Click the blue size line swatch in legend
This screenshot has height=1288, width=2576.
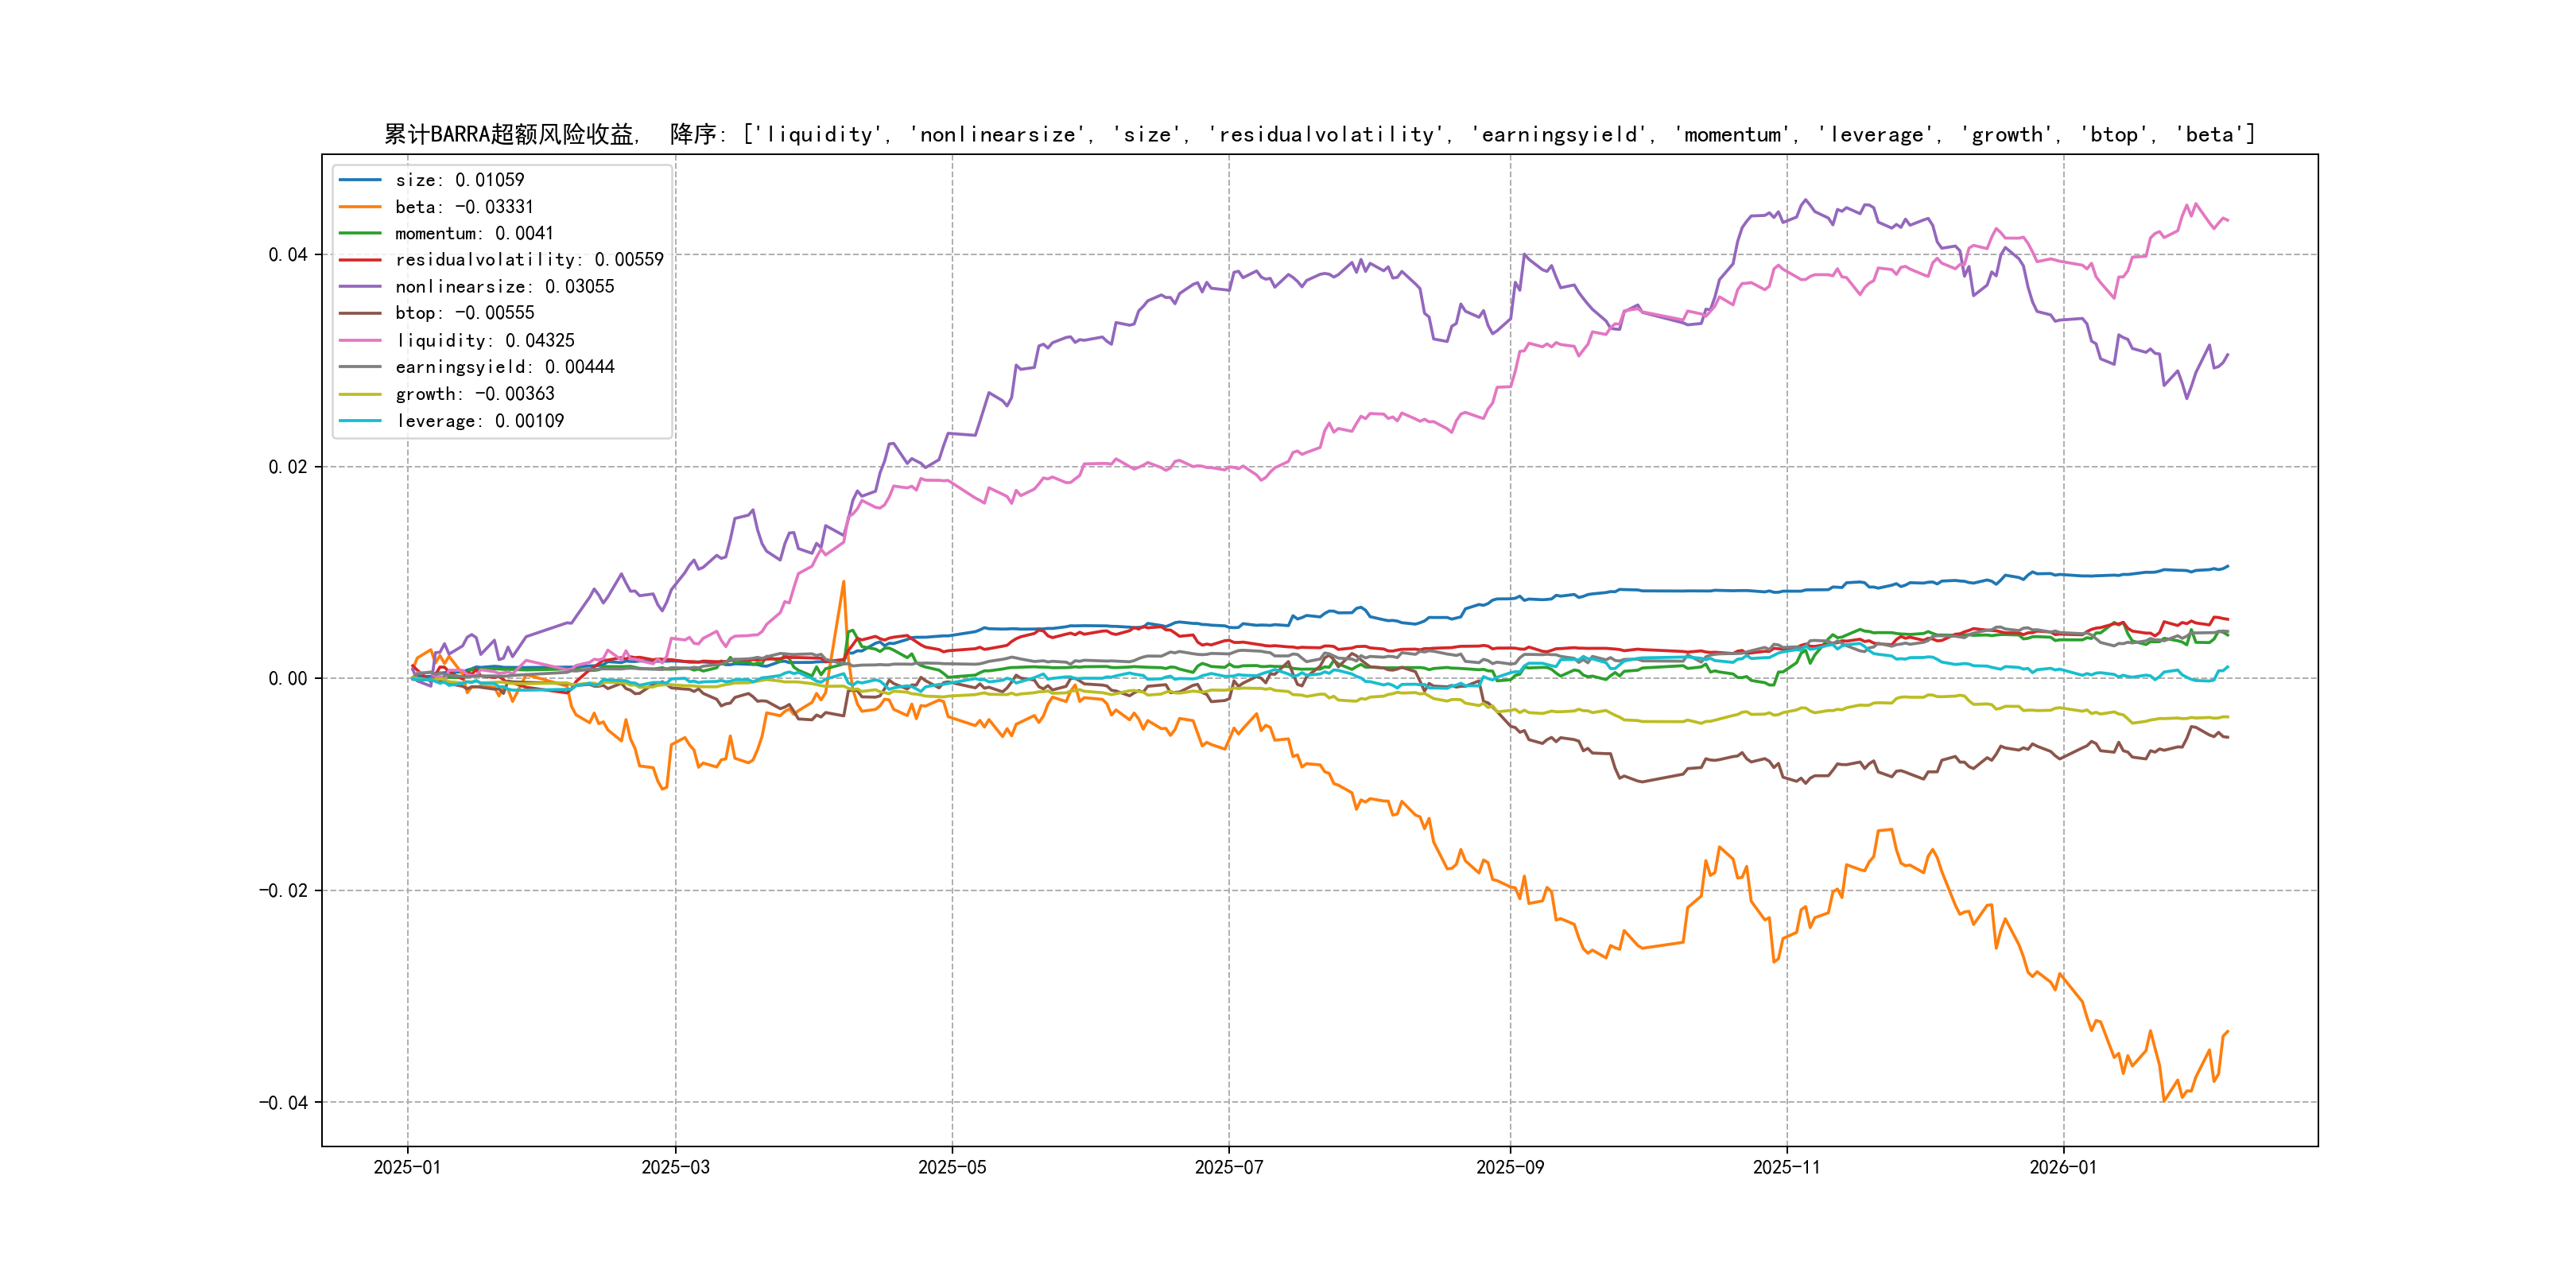pos(360,180)
